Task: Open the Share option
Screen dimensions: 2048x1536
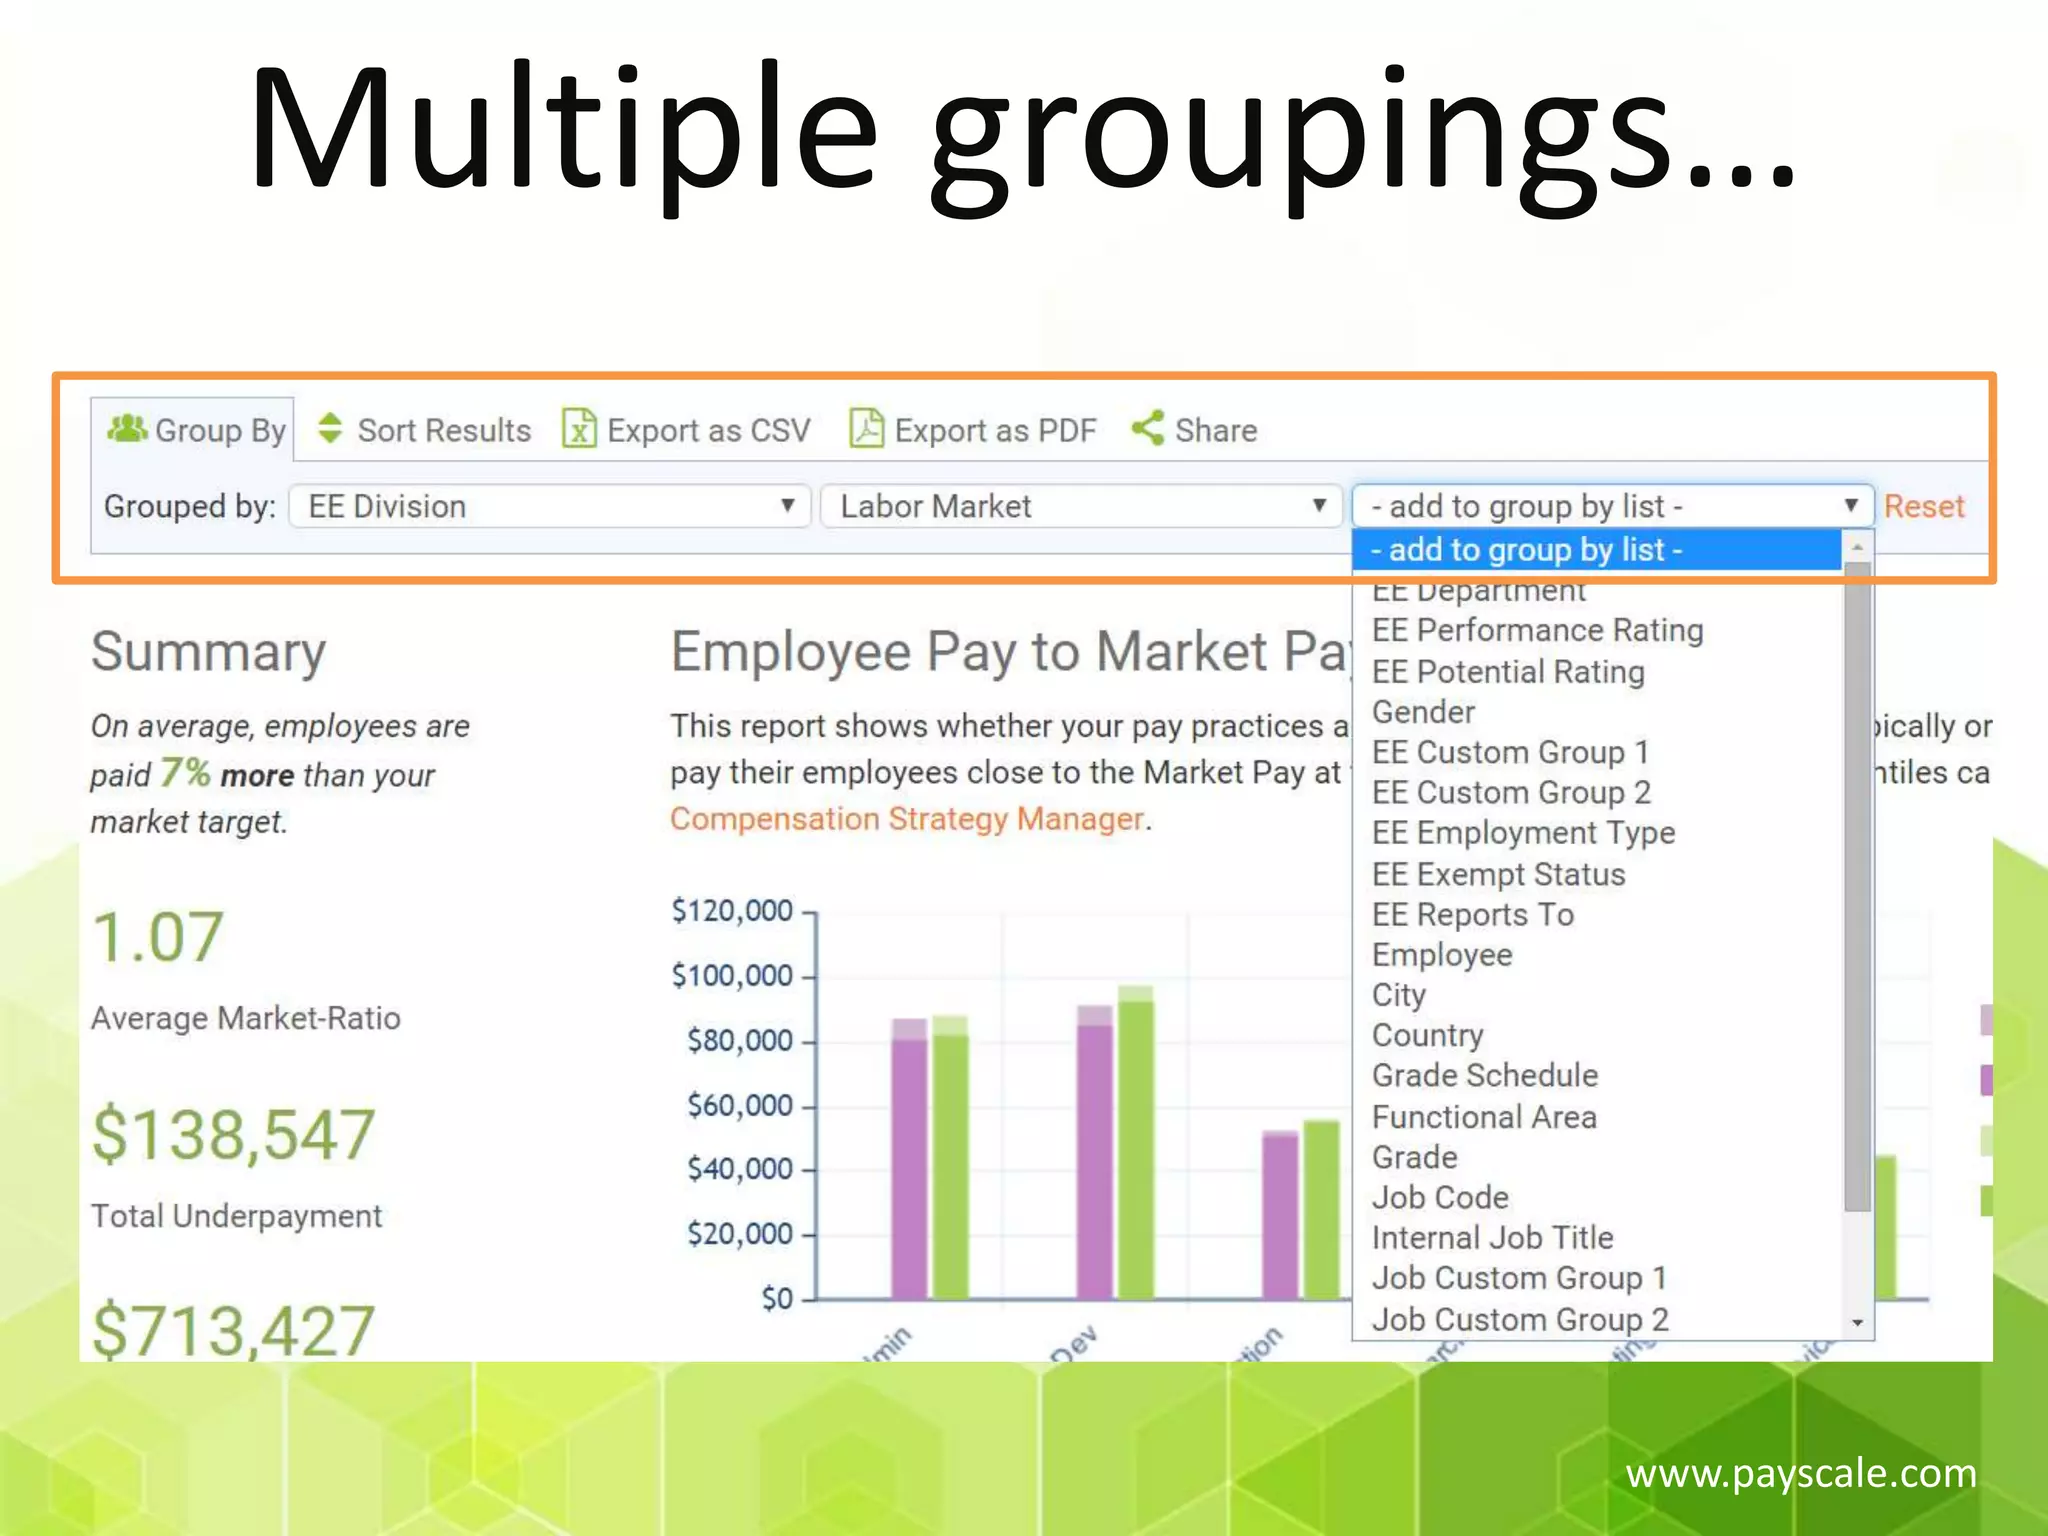Action: pos(1195,430)
